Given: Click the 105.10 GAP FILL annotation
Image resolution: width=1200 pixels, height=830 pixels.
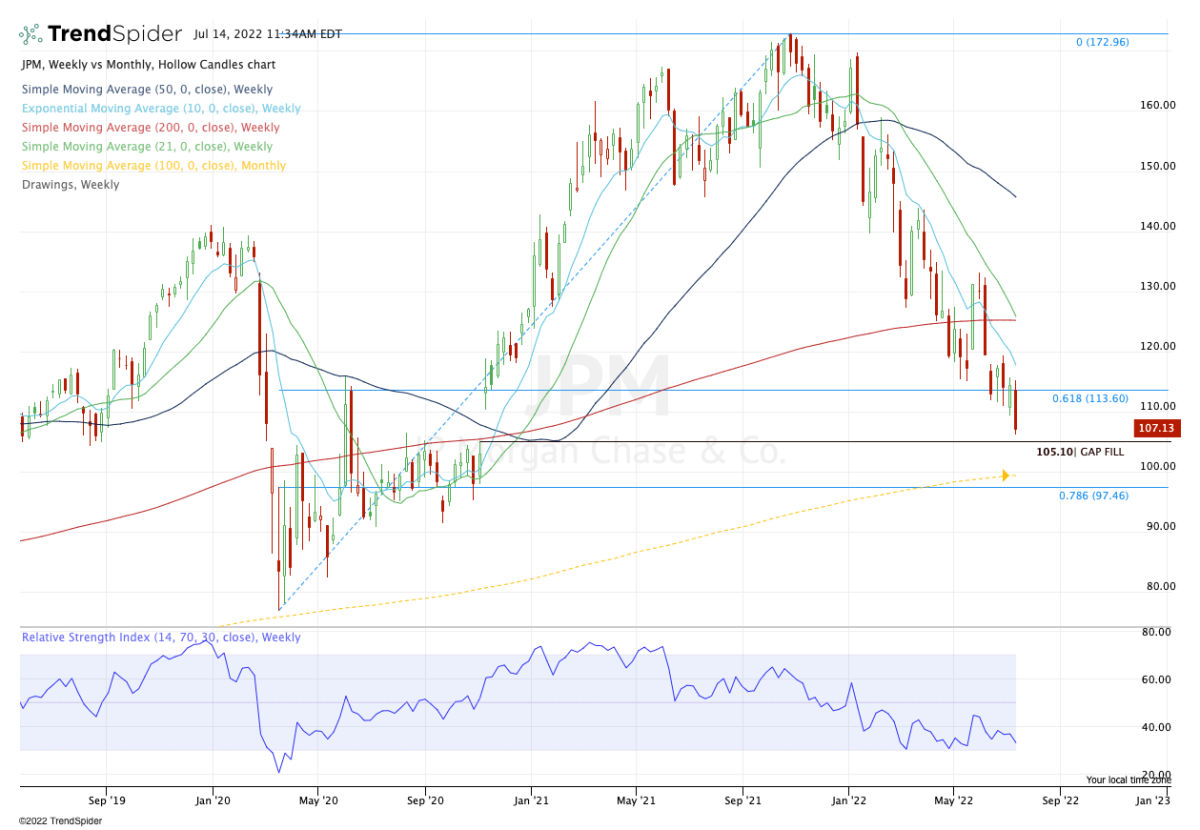Looking at the screenshot, I should [1079, 452].
